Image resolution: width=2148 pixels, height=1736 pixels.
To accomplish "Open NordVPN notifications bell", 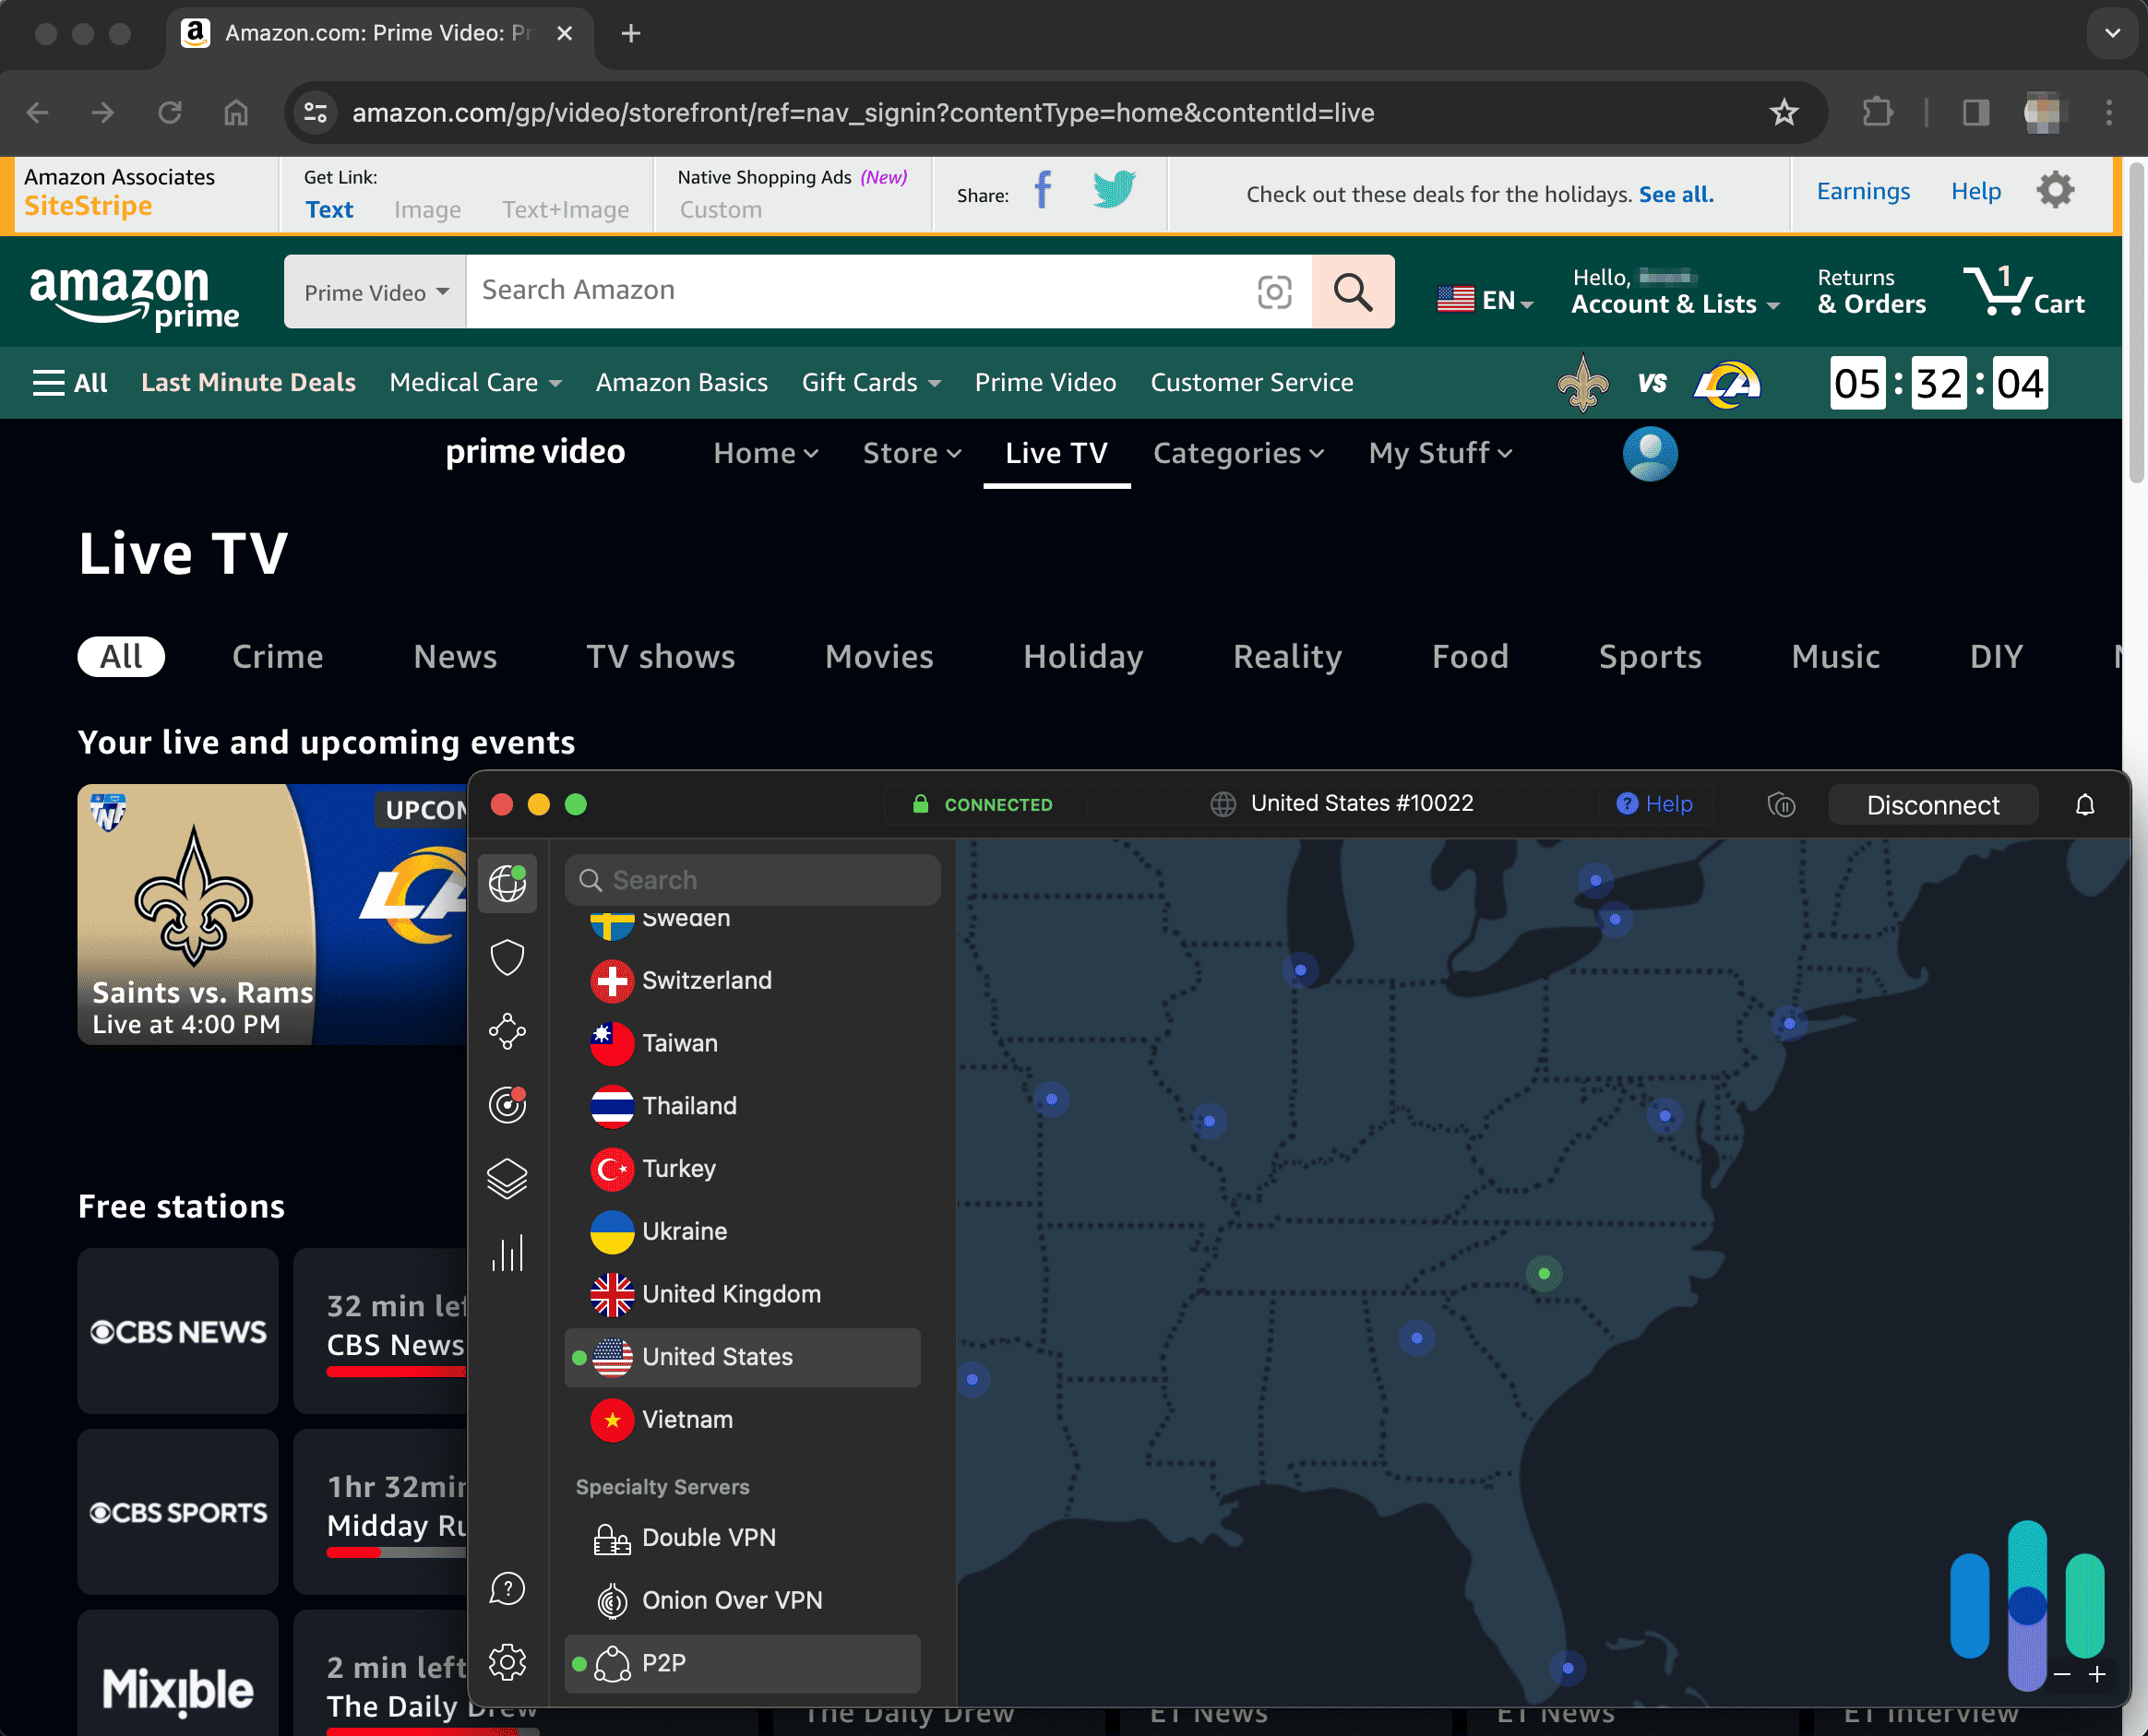I will (x=2086, y=805).
